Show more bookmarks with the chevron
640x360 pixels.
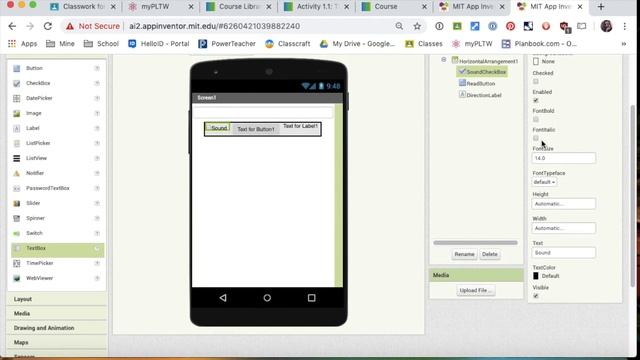[624, 44]
